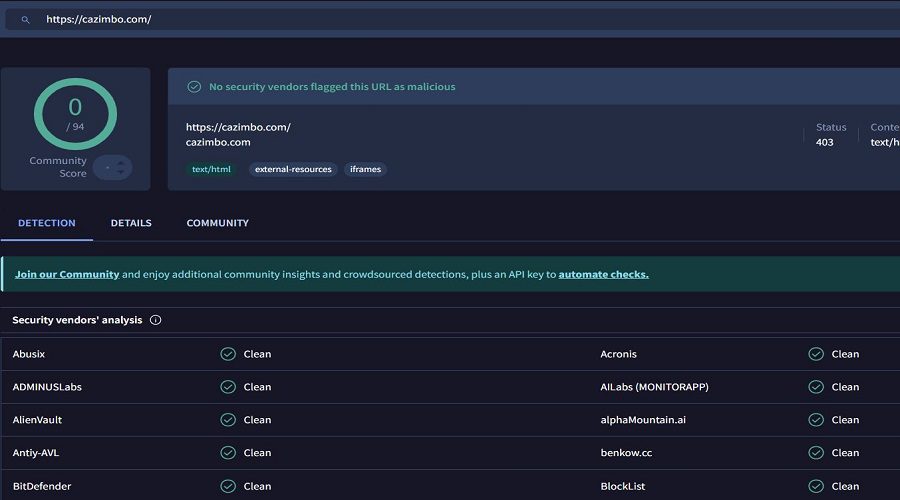
Task: Click the search magnifier icon in URL bar
Action: tap(25, 20)
